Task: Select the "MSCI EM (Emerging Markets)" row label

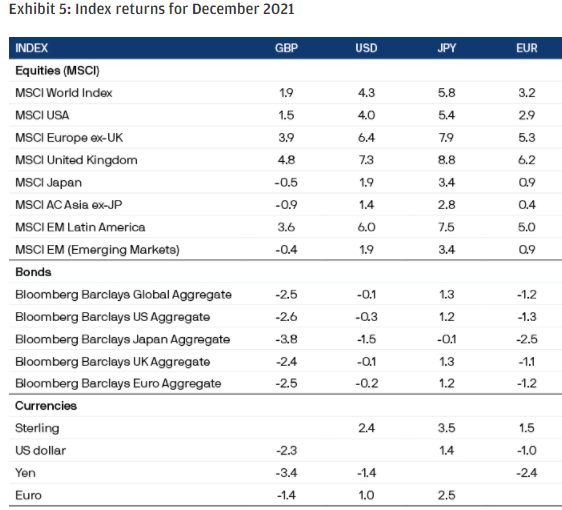Action: pyautogui.click(x=97, y=249)
